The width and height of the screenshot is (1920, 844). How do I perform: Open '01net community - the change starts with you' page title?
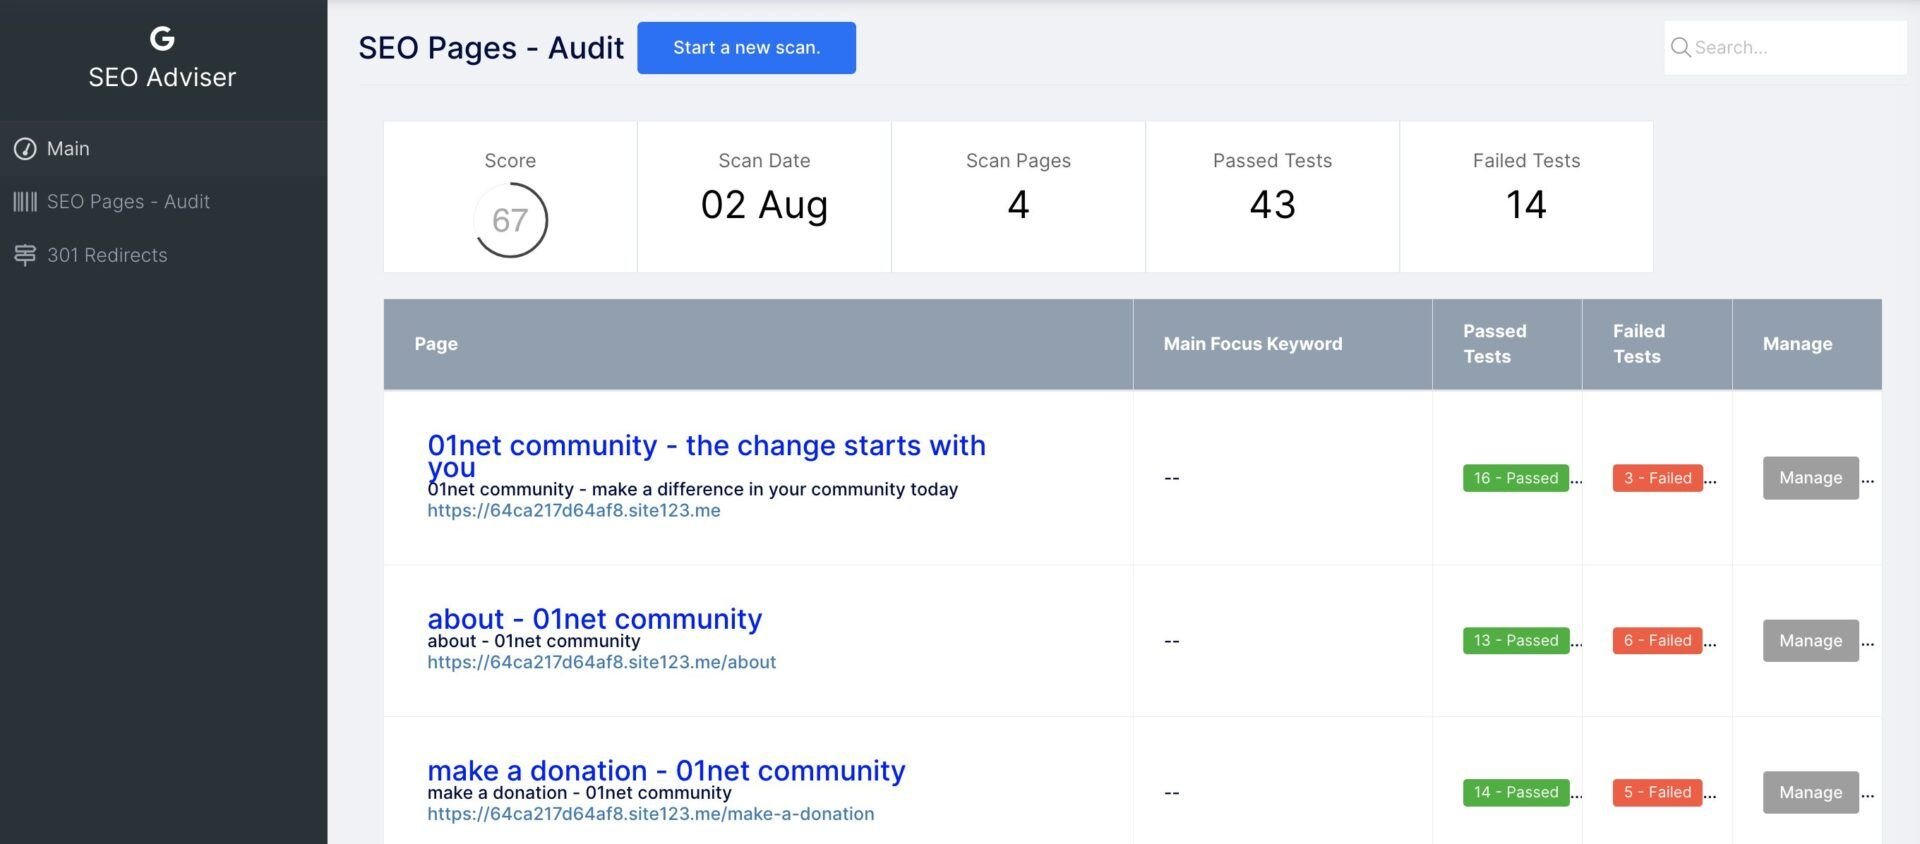point(706,456)
